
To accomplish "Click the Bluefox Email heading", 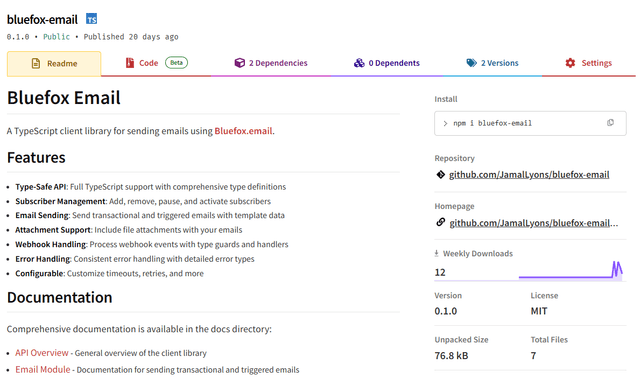I will pos(64,98).
